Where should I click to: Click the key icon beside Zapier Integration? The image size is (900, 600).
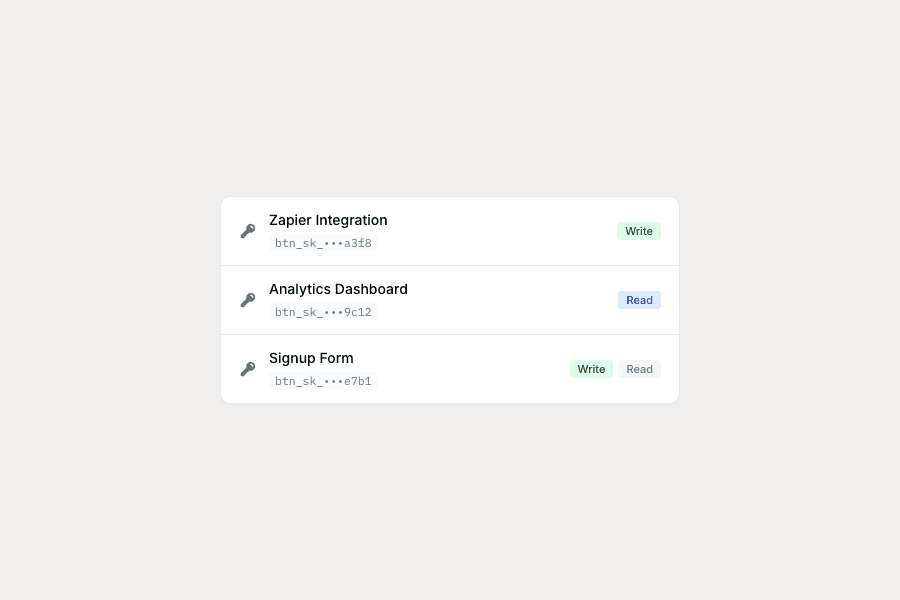pyautogui.click(x=247, y=230)
